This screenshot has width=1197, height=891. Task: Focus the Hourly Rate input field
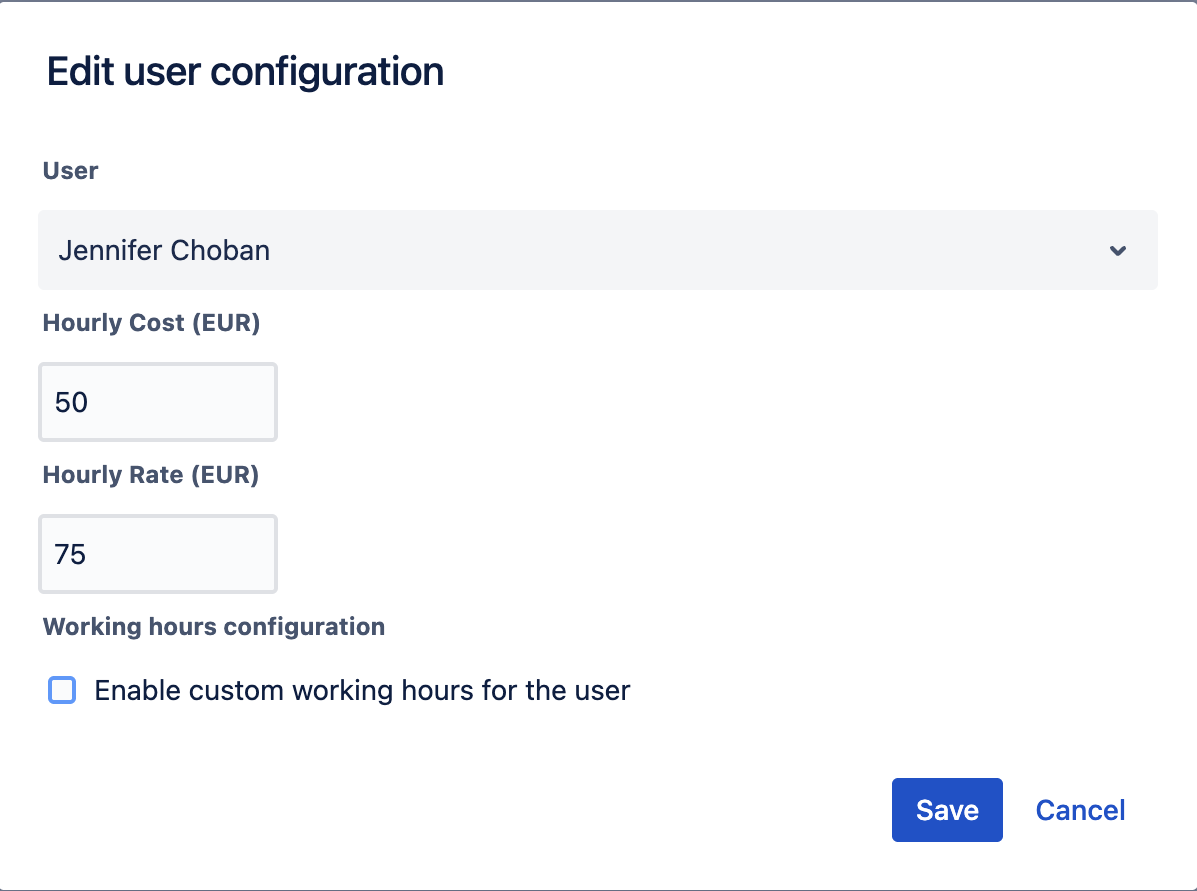157,554
